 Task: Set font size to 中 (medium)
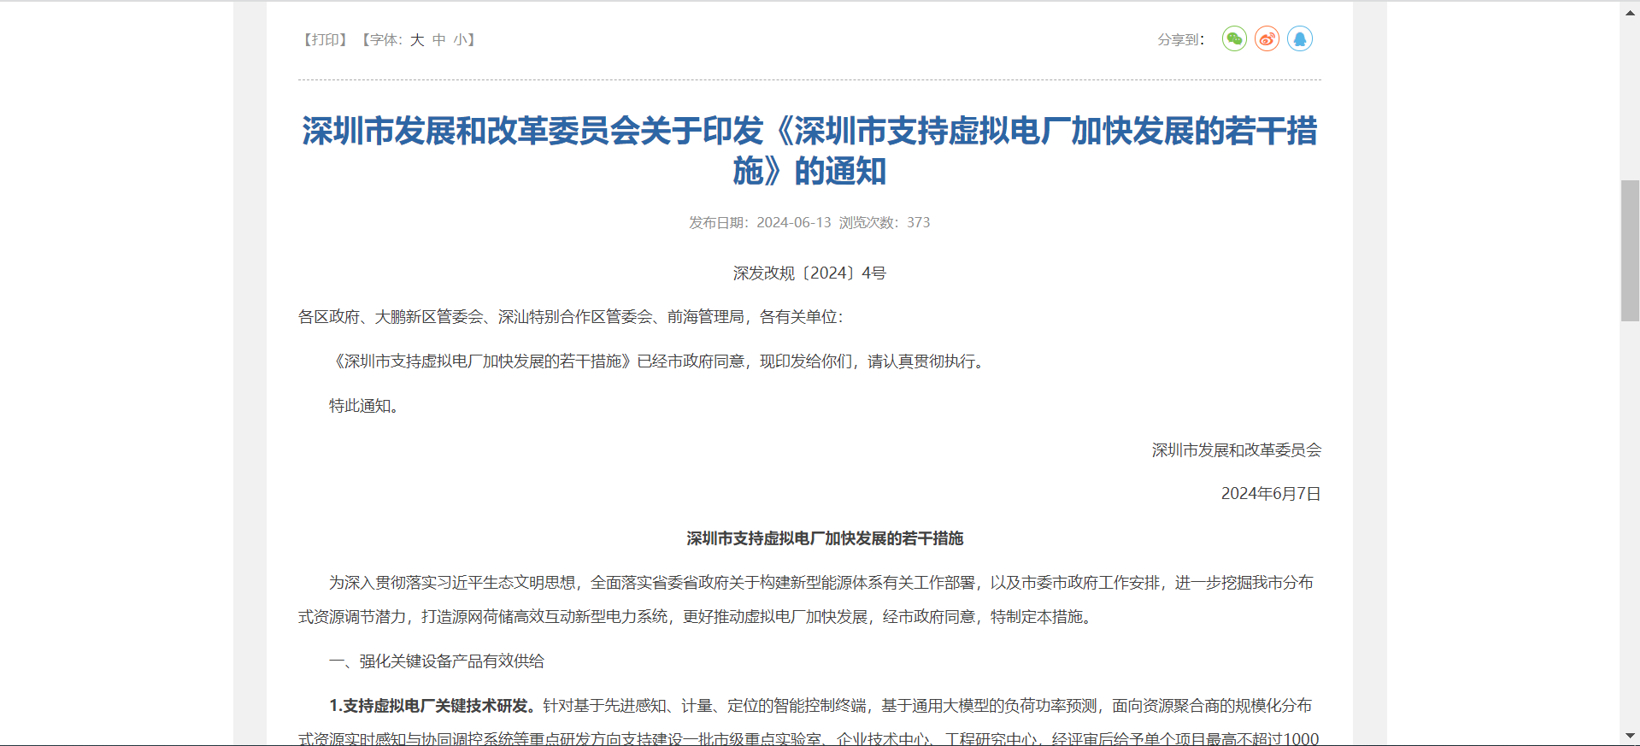click(x=439, y=40)
